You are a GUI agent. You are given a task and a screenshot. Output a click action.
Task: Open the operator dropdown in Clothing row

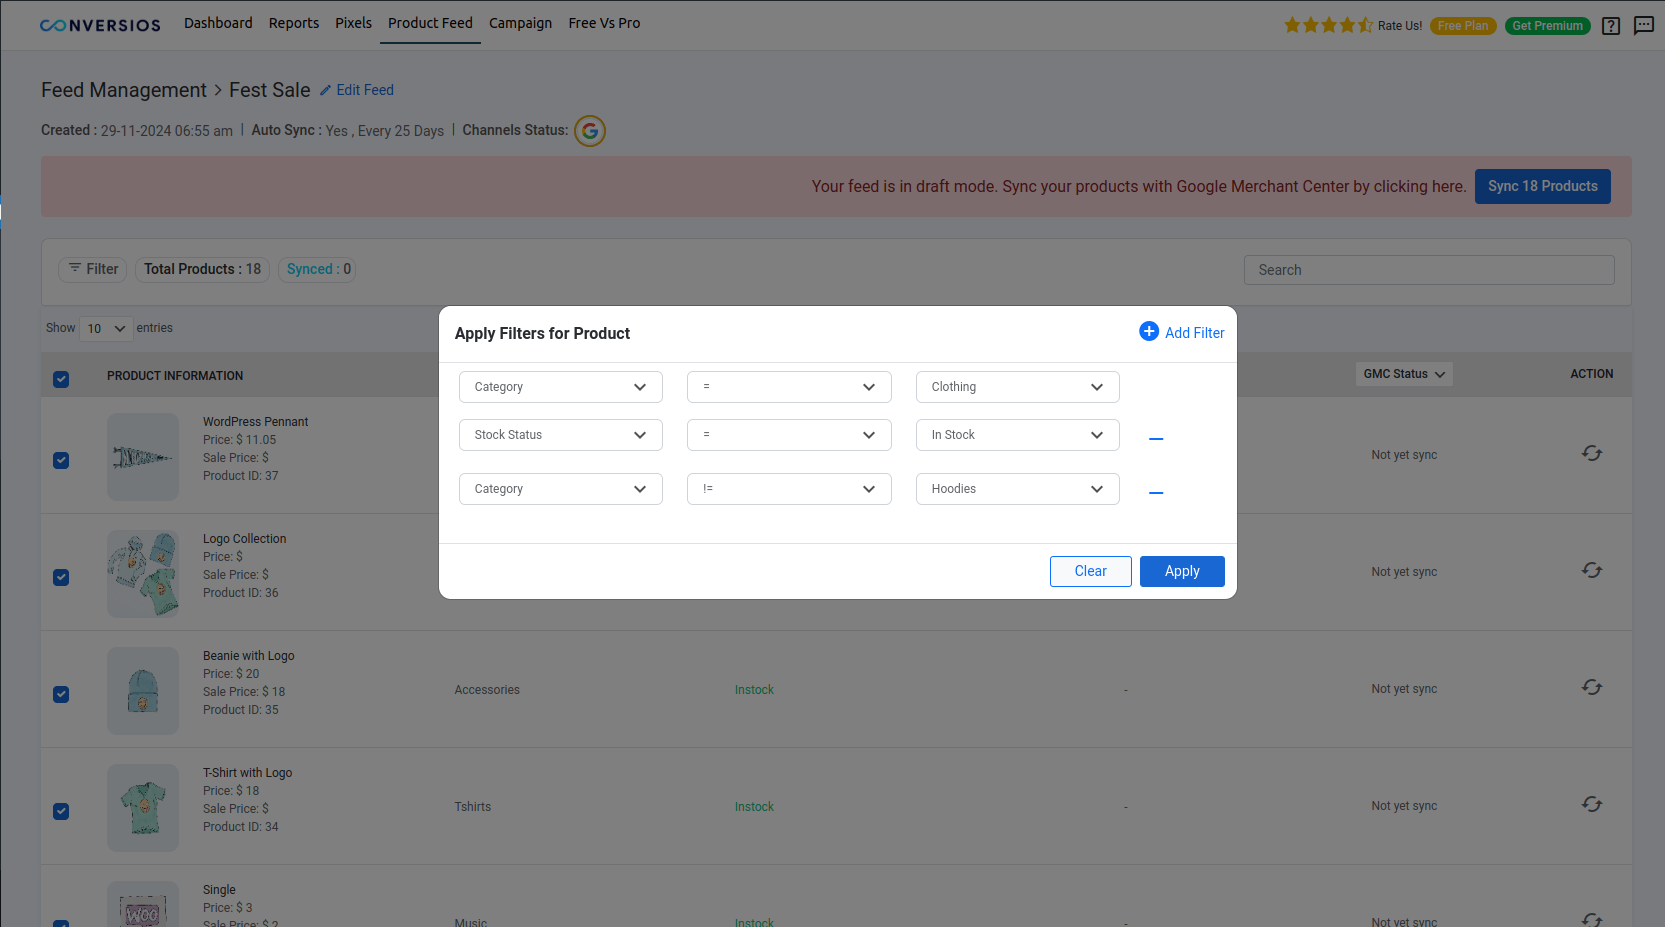point(789,387)
